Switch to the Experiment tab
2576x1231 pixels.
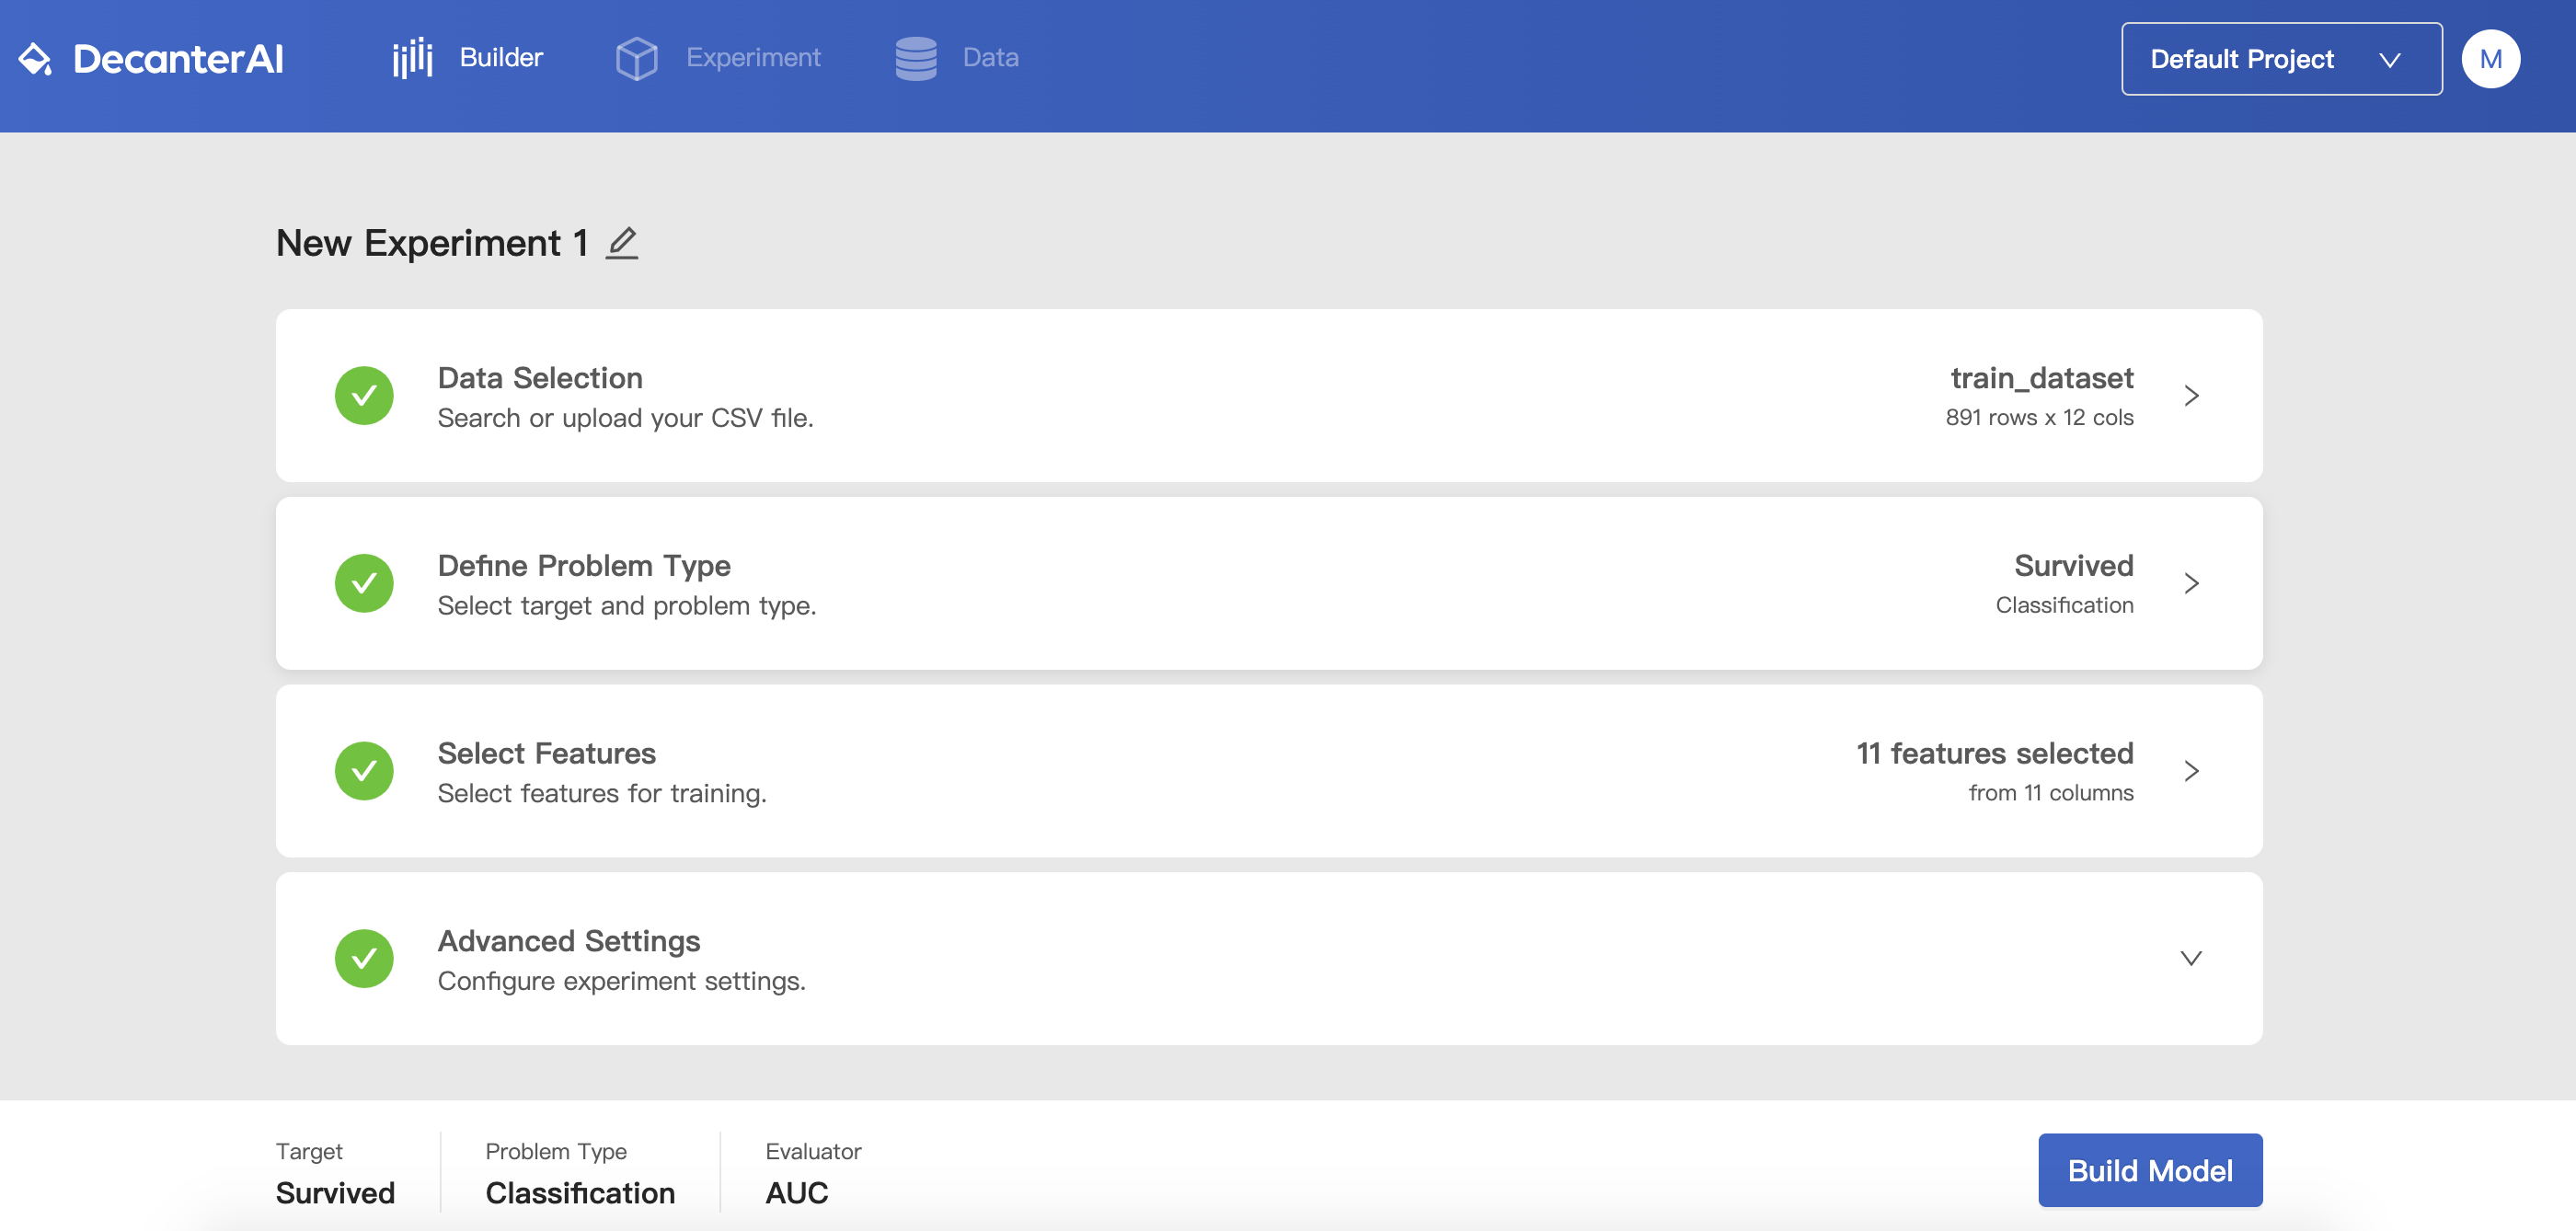(752, 58)
